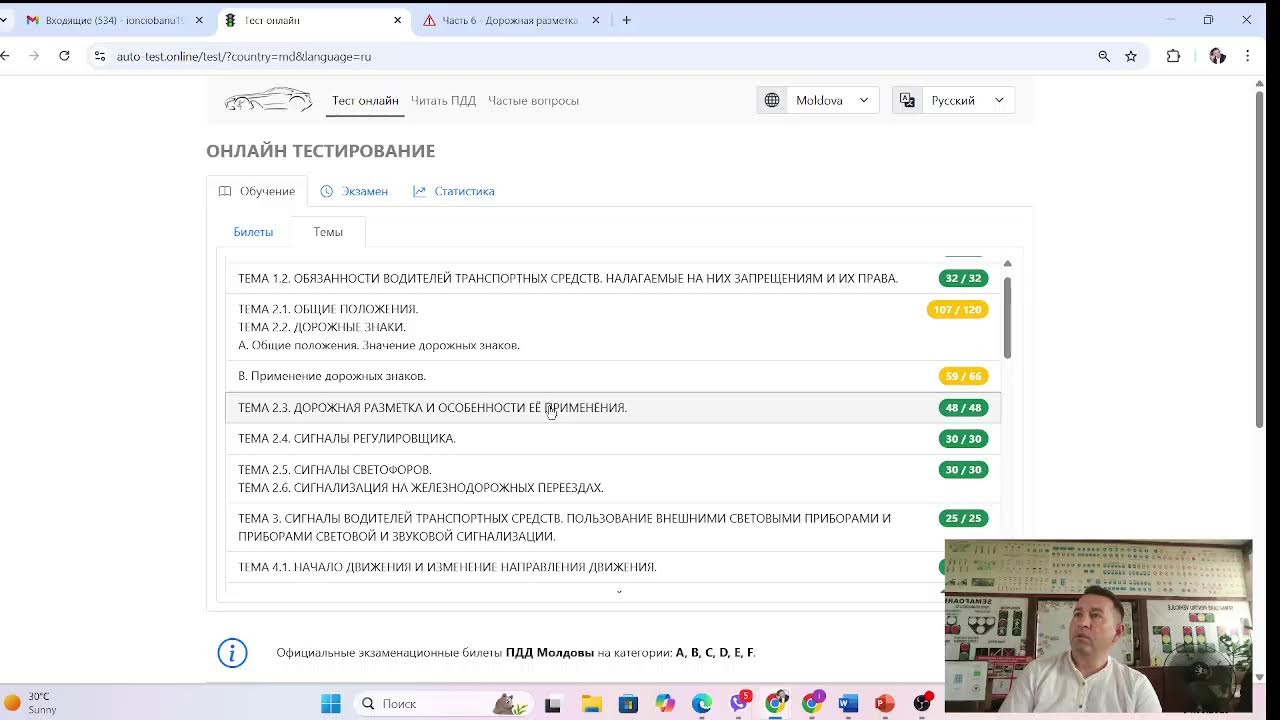Click the site info icon in address bar

coord(99,56)
